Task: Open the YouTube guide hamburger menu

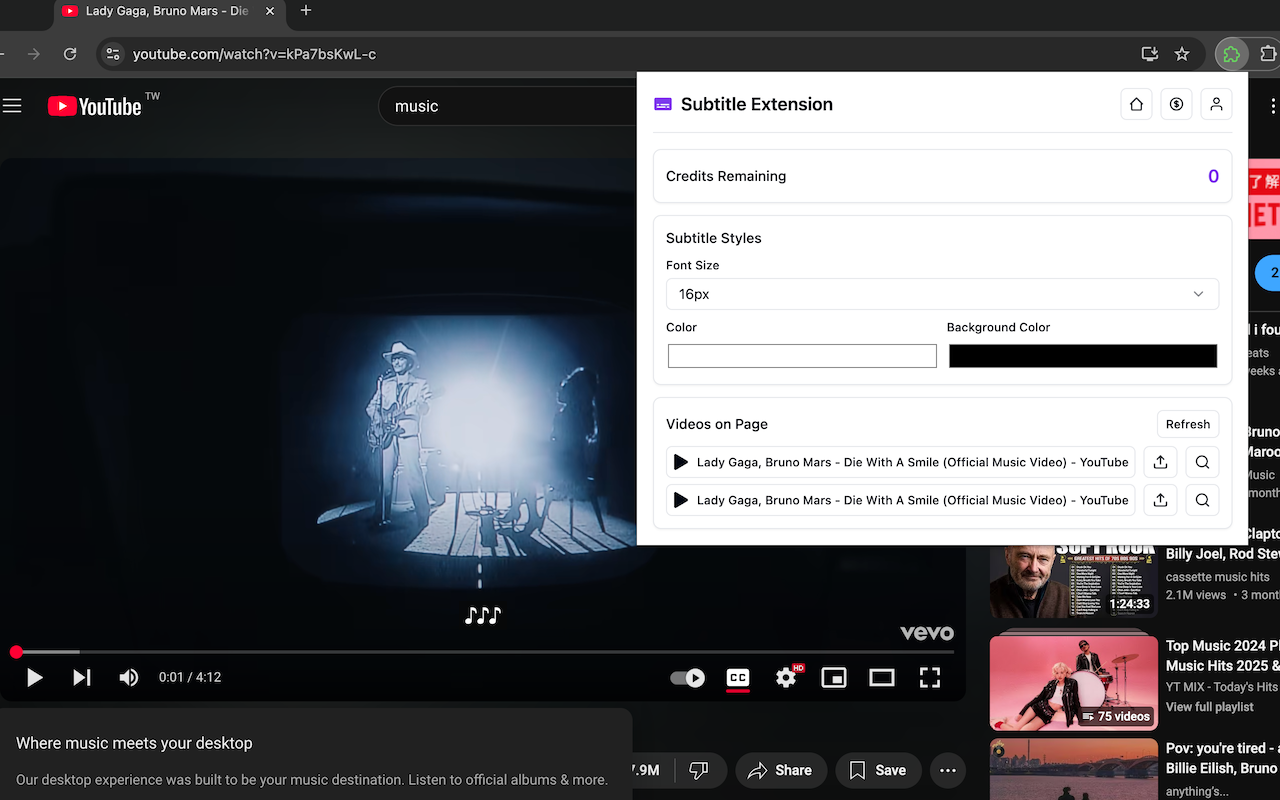Action: (x=12, y=105)
